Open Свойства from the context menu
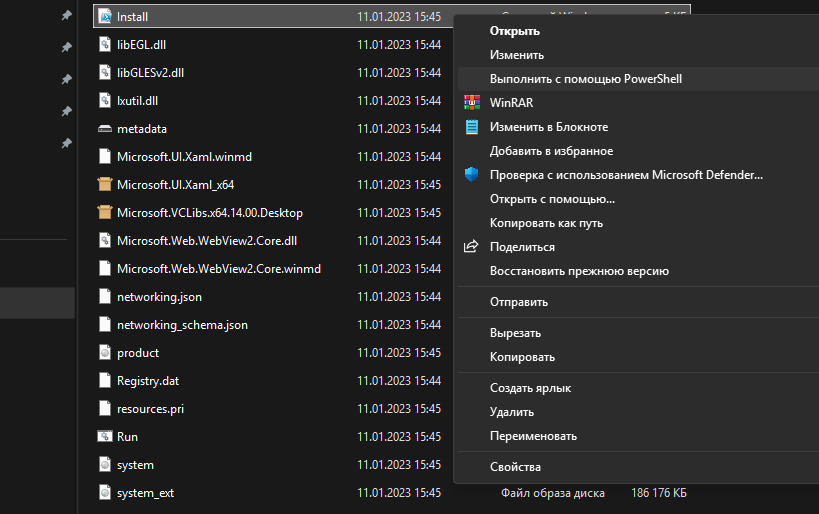Image resolution: width=819 pixels, height=514 pixels. [515, 467]
